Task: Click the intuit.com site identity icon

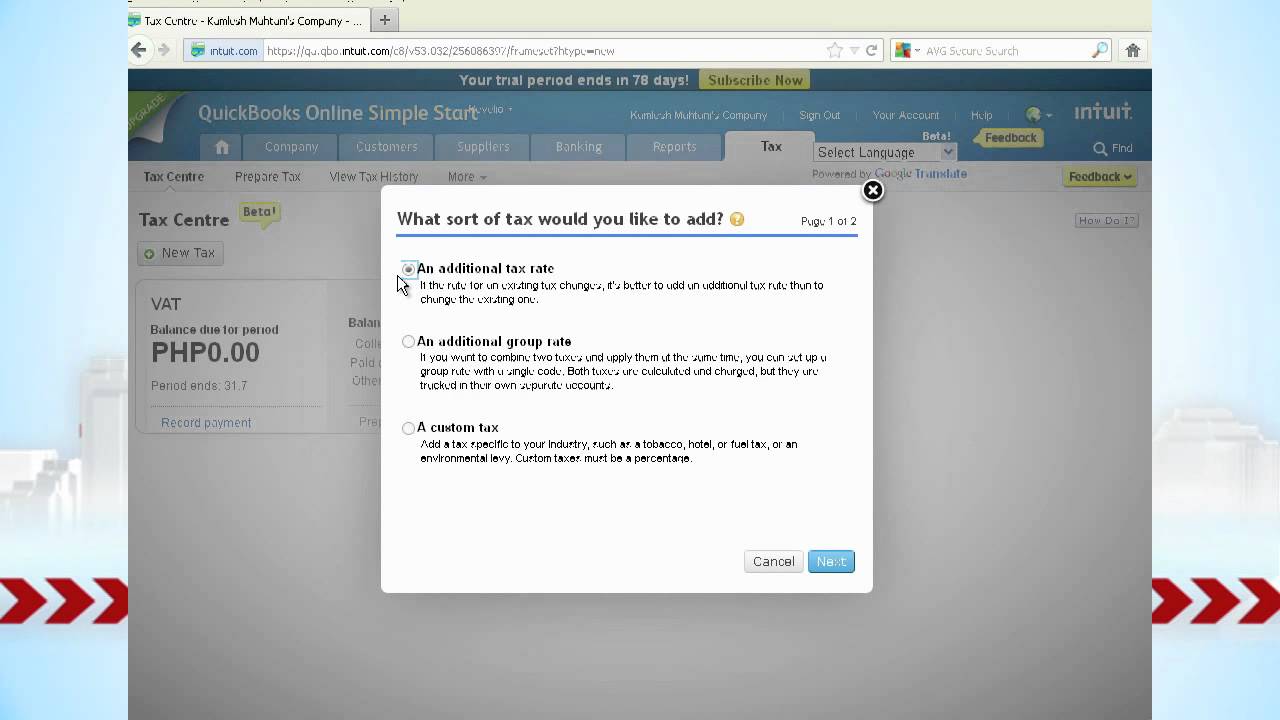Action: point(225,50)
